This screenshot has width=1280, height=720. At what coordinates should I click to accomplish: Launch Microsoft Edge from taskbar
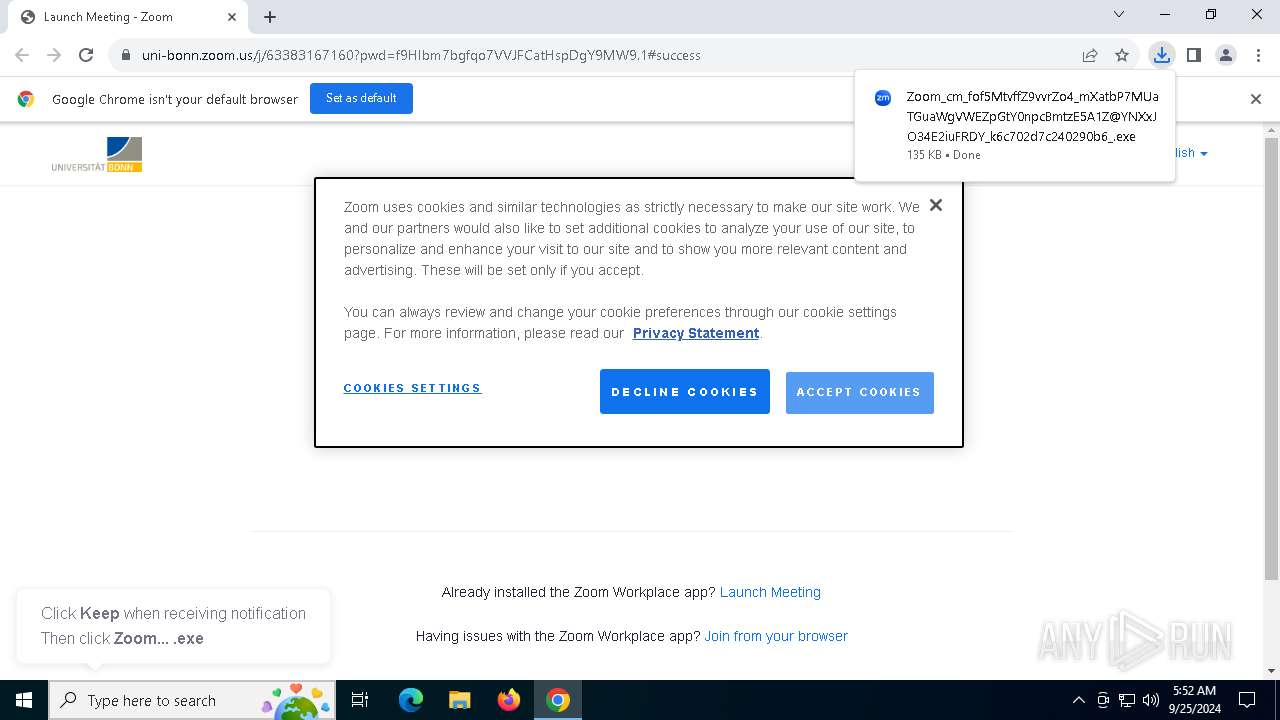tap(411, 700)
